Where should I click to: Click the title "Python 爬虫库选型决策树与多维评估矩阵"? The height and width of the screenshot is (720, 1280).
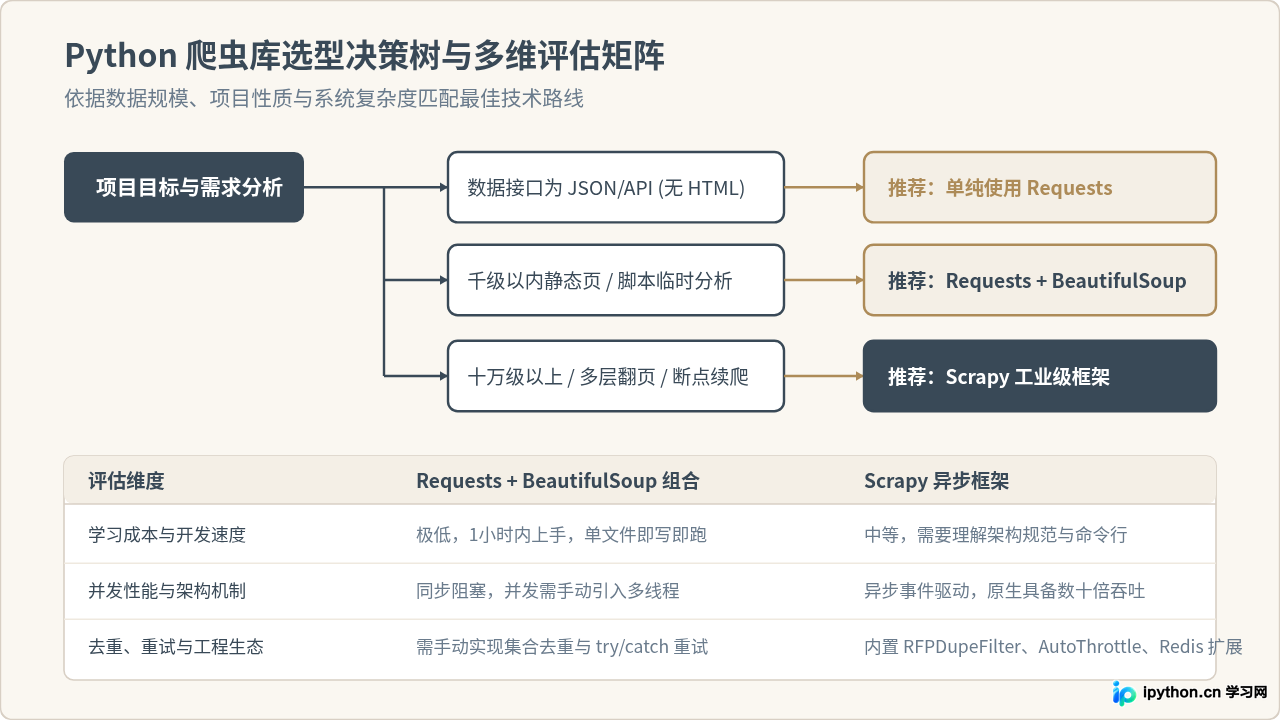(364, 56)
